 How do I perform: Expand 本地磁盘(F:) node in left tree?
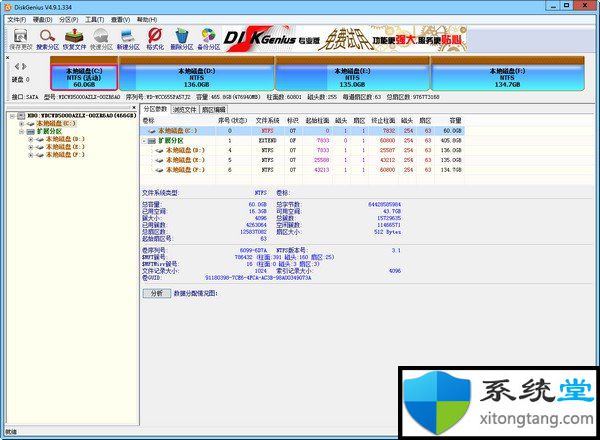[31, 155]
